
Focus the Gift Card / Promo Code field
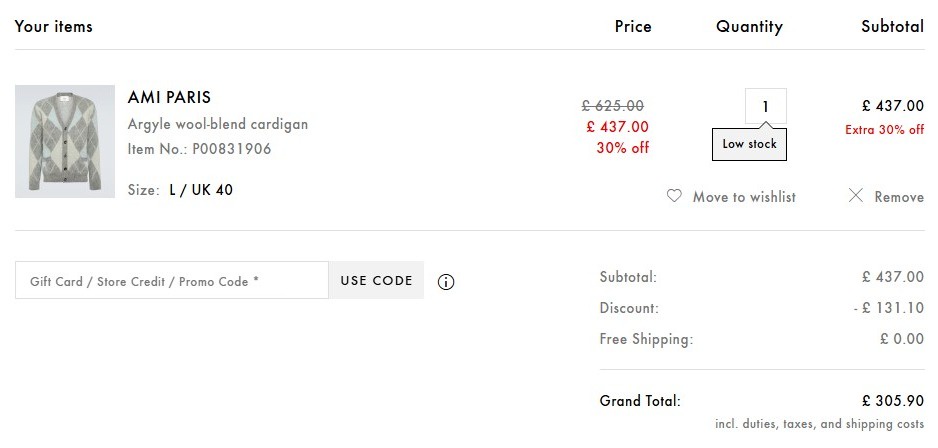coord(172,280)
